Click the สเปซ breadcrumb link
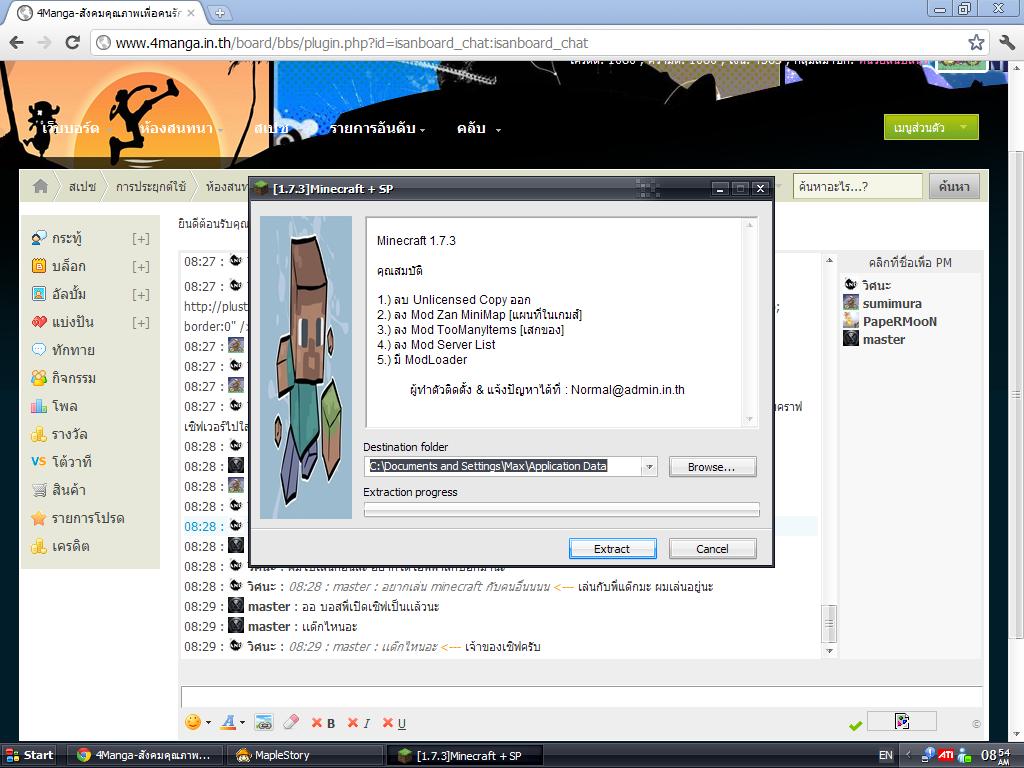This screenshot has width=1024, height=768. [x=82, y=187]
